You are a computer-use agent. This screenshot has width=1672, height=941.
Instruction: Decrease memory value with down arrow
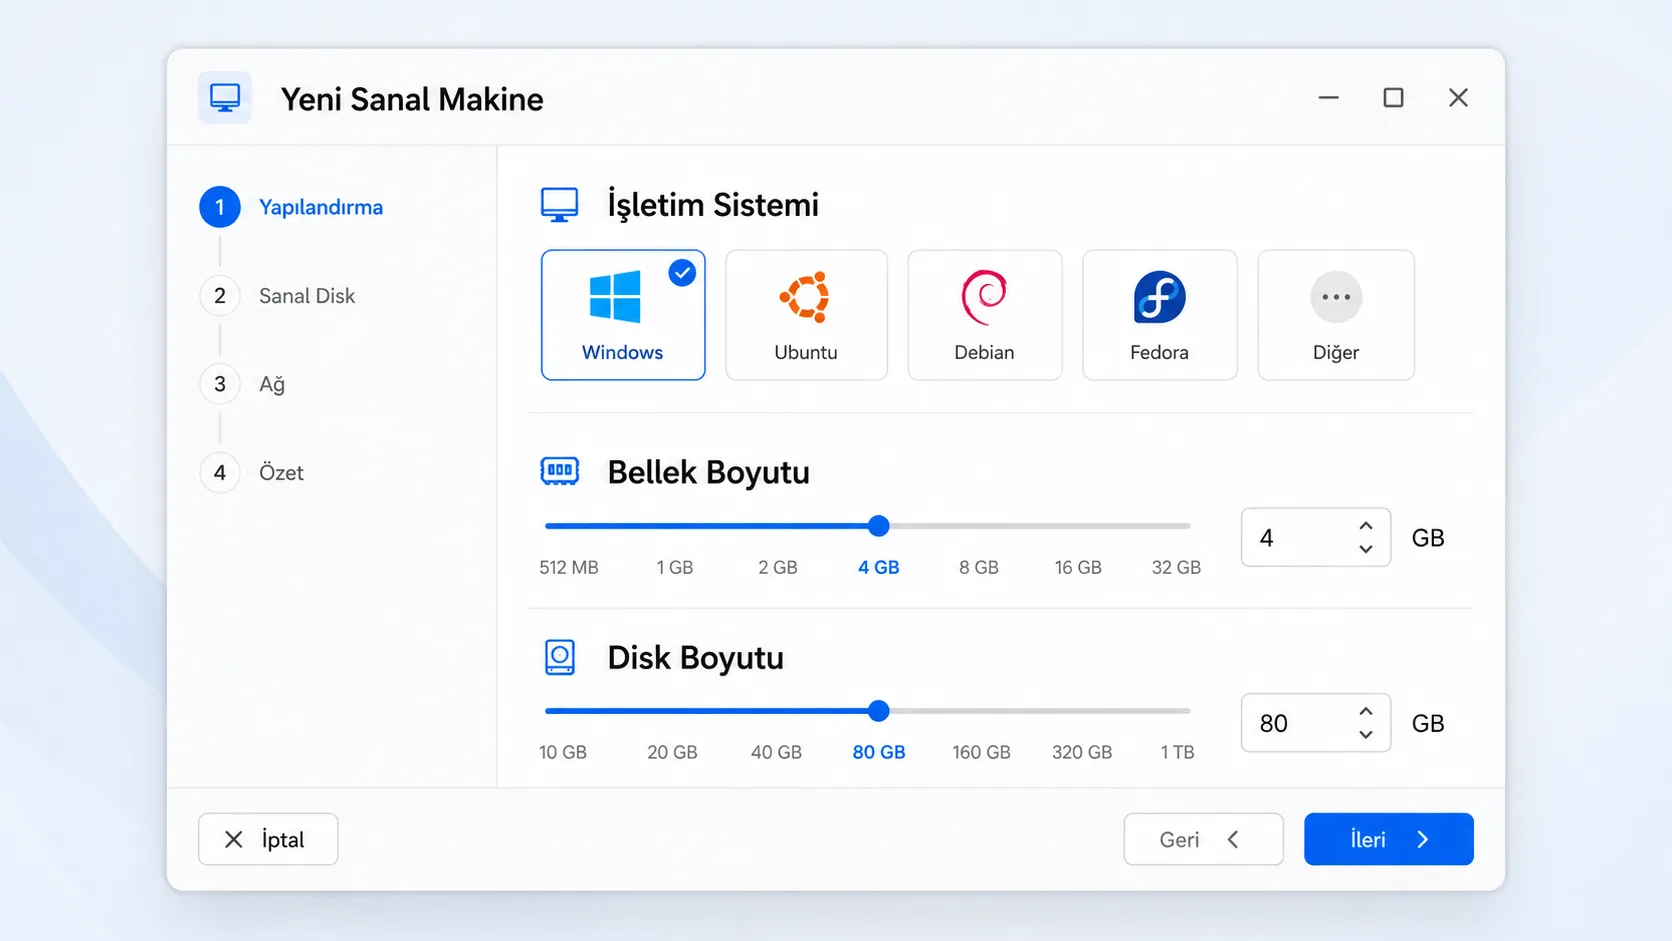pos(1366,549)
